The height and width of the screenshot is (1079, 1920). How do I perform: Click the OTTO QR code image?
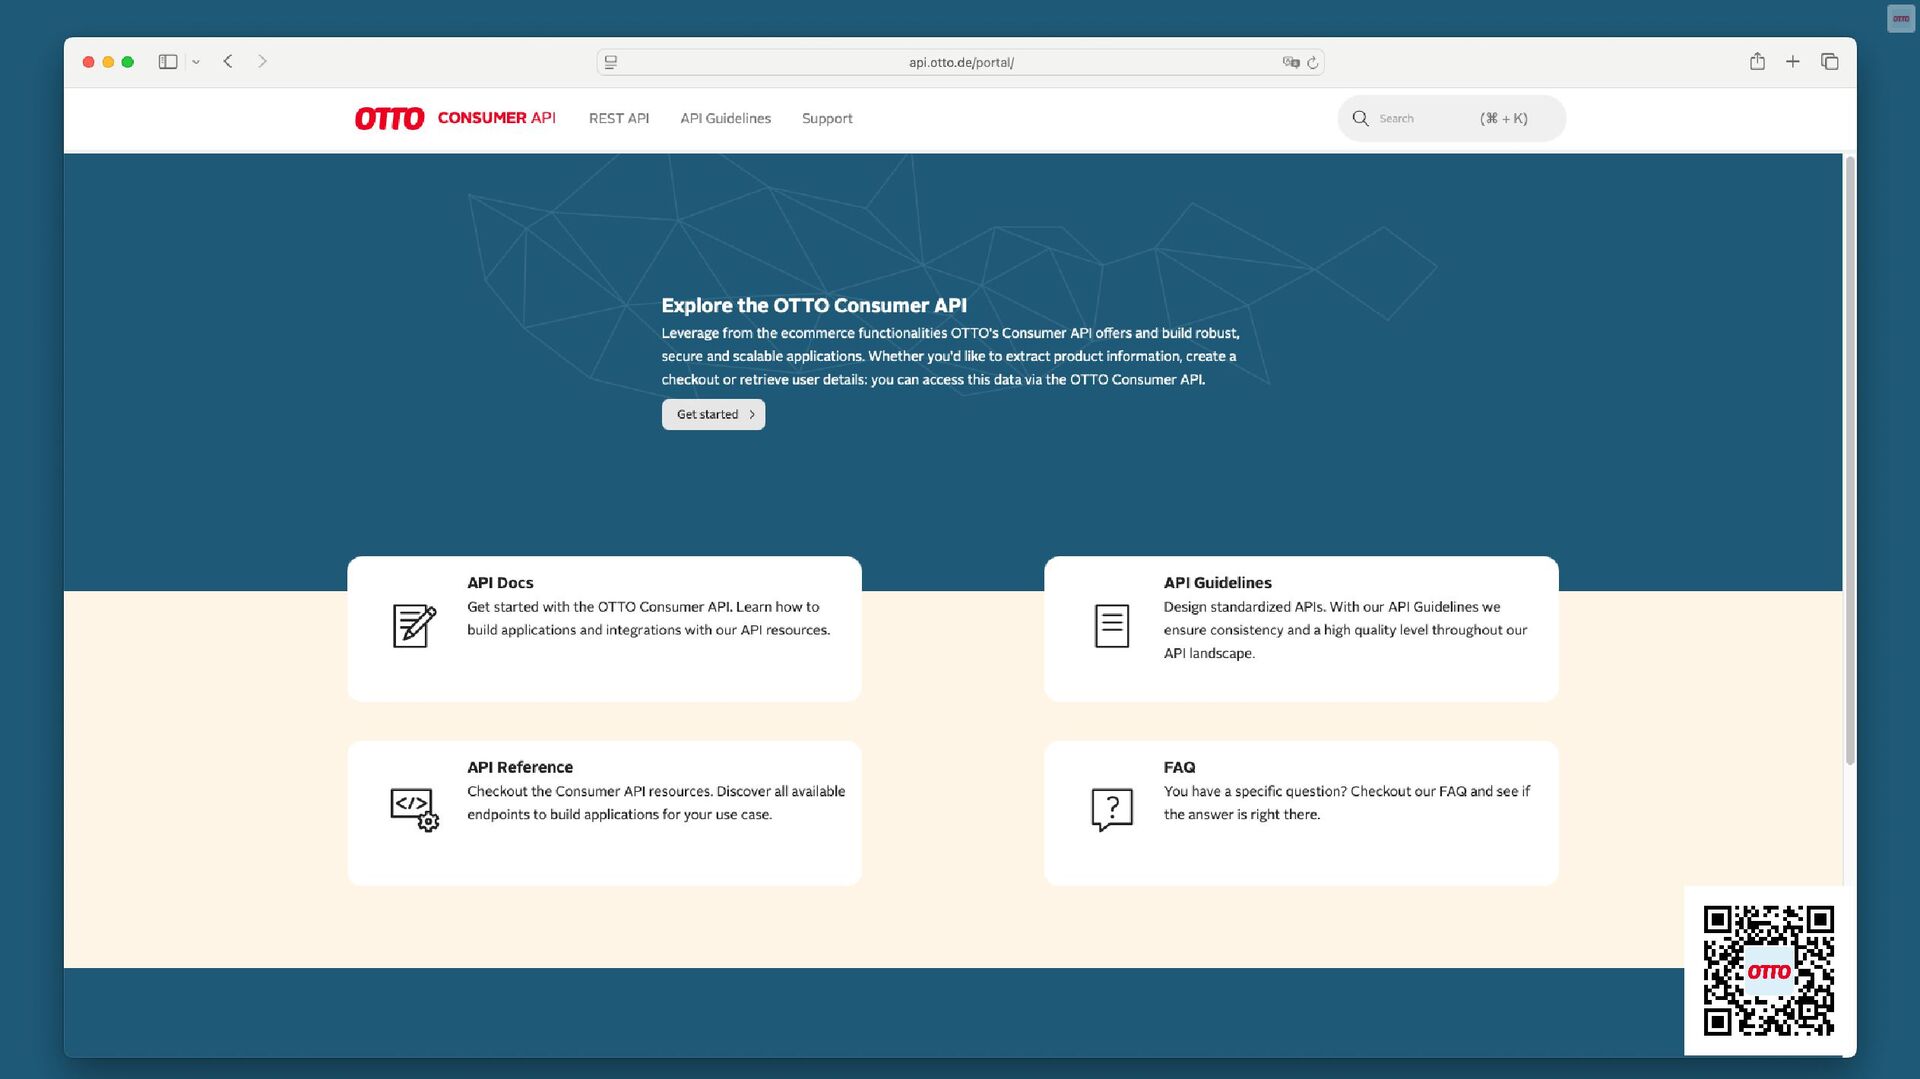(x=1768, y=970)
